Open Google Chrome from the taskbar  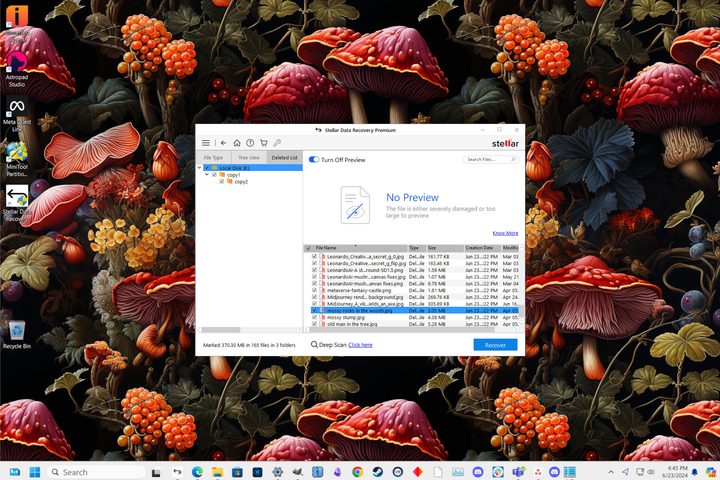pos(357,472)
